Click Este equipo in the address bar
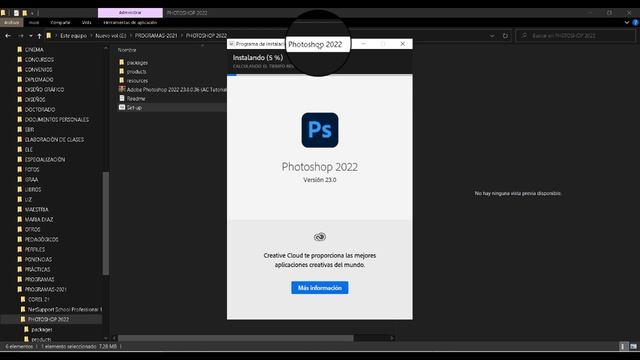The width and height of the screenshot is (640, 360). coord(73,36)
